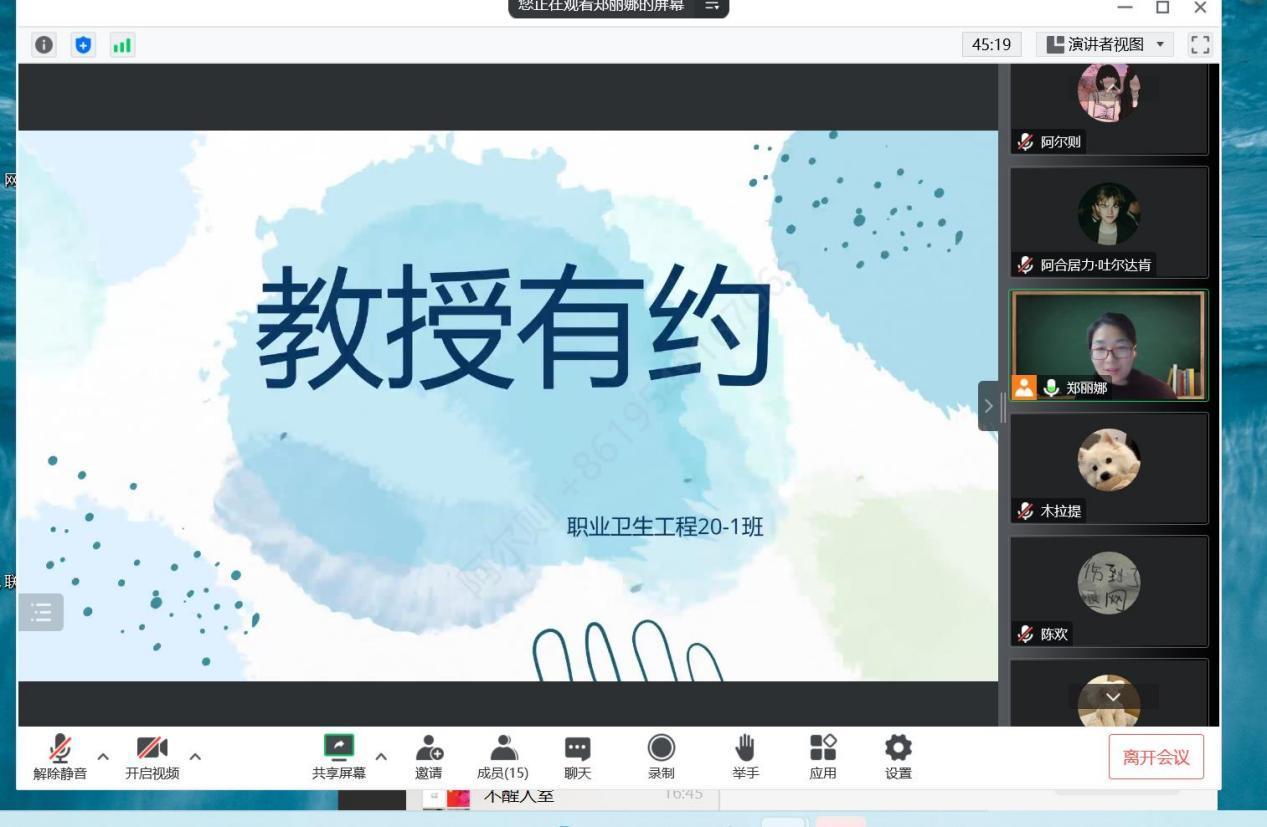The width and height of the screenshot is (1267, 827).
Task: Click 解除静音 to unmute microphone
Action: [60, 756]
